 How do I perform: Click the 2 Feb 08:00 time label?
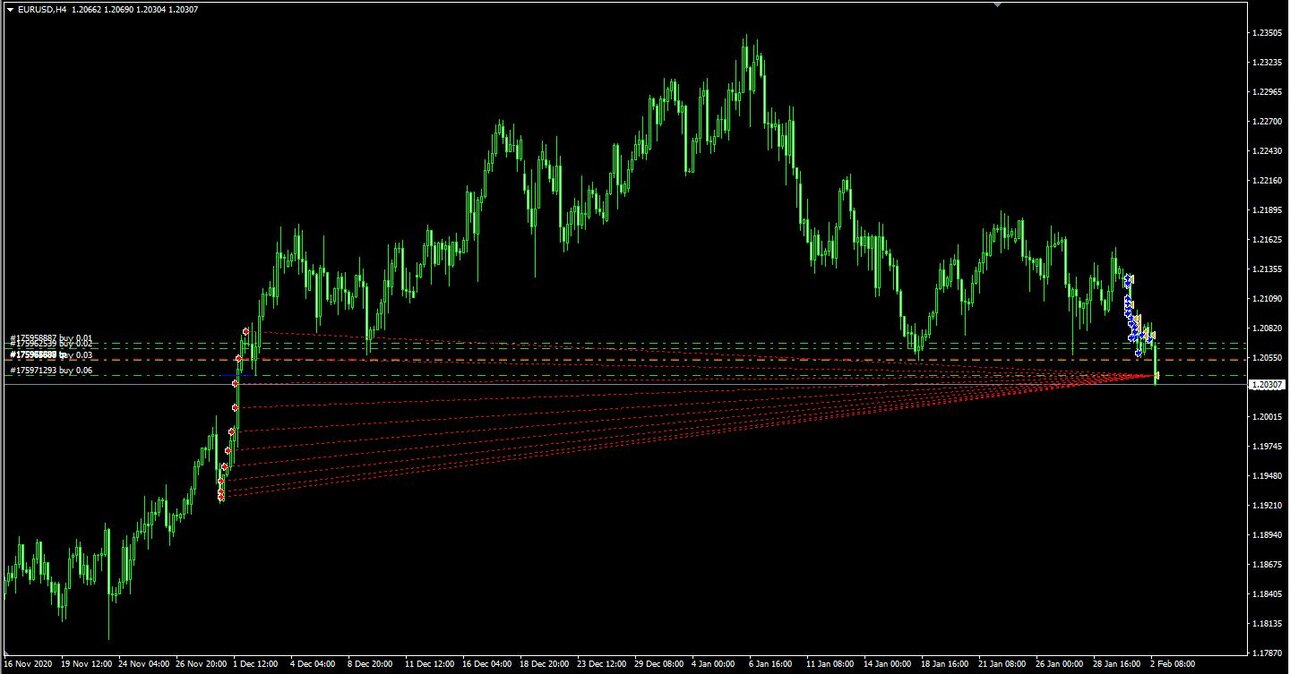(x=1171, y=663)
